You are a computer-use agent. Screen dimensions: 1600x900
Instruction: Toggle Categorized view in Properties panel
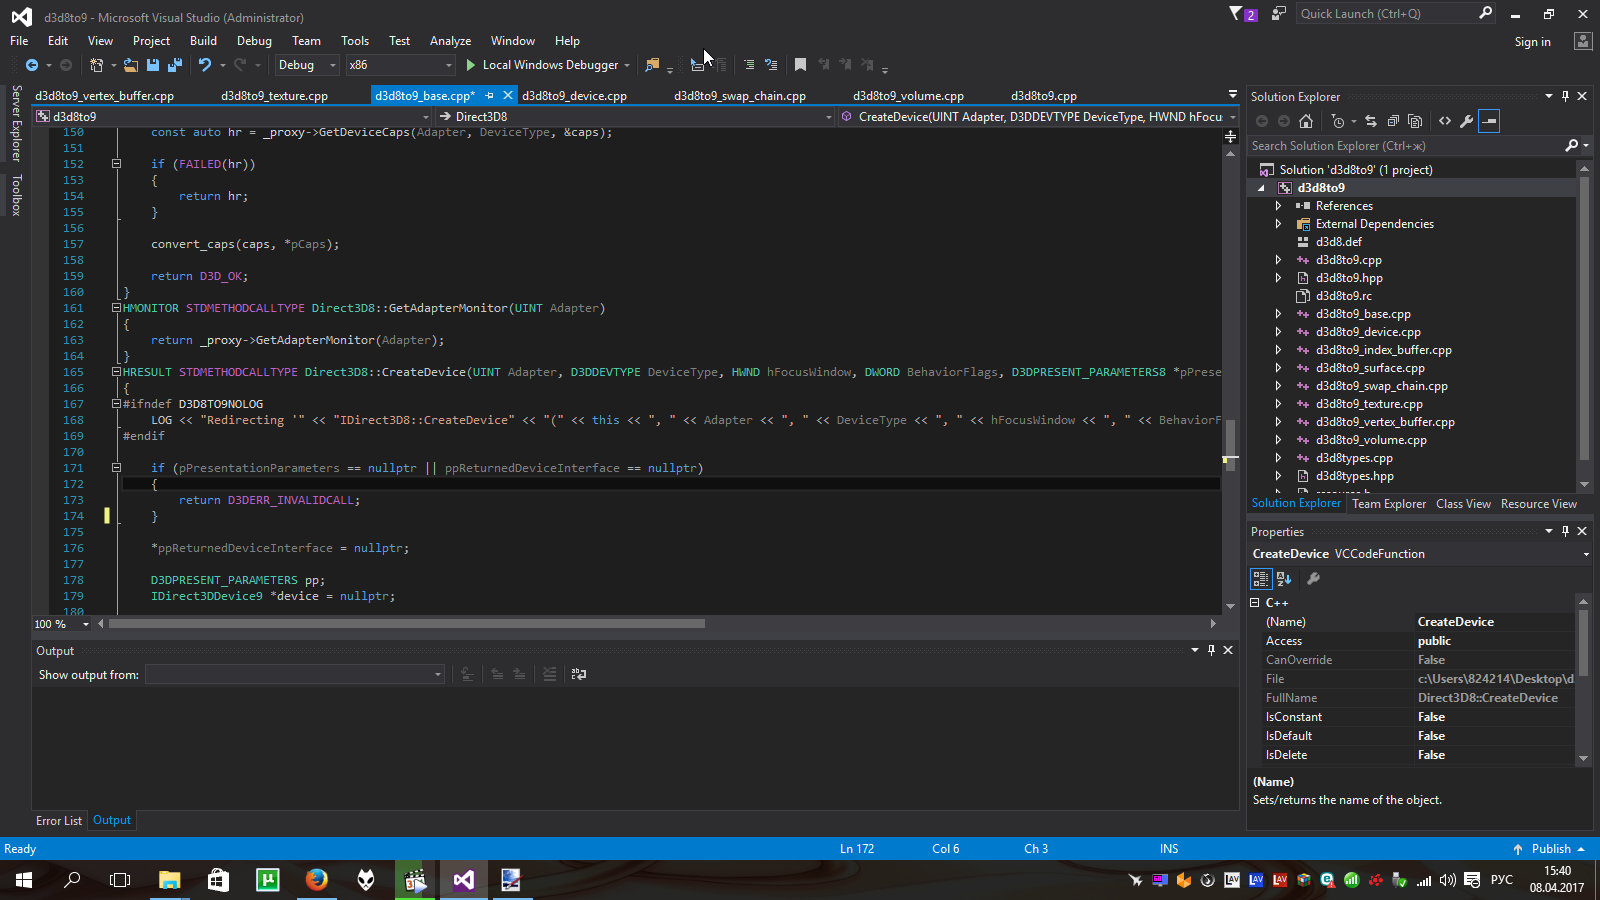click(x=1260, y=579)
